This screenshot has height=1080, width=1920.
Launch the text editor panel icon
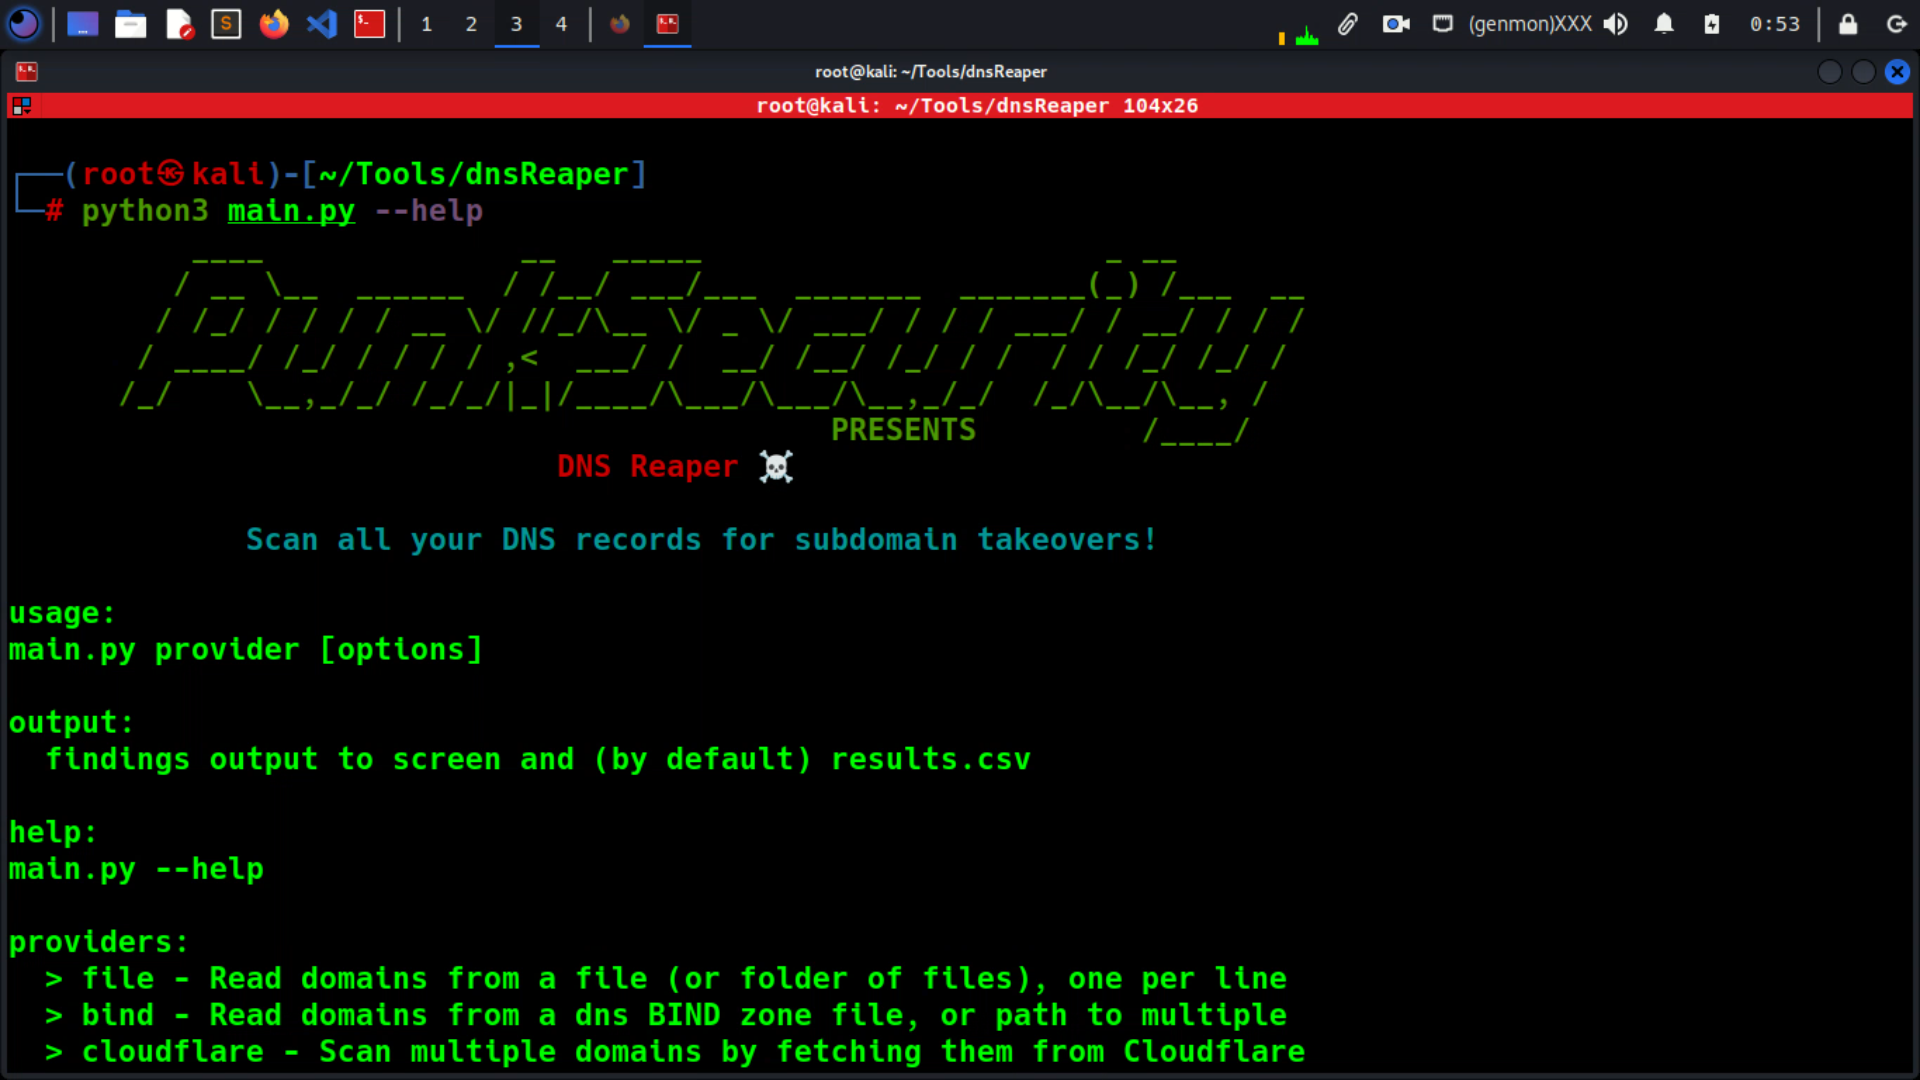pyautogui.click(x=179, y=24)
